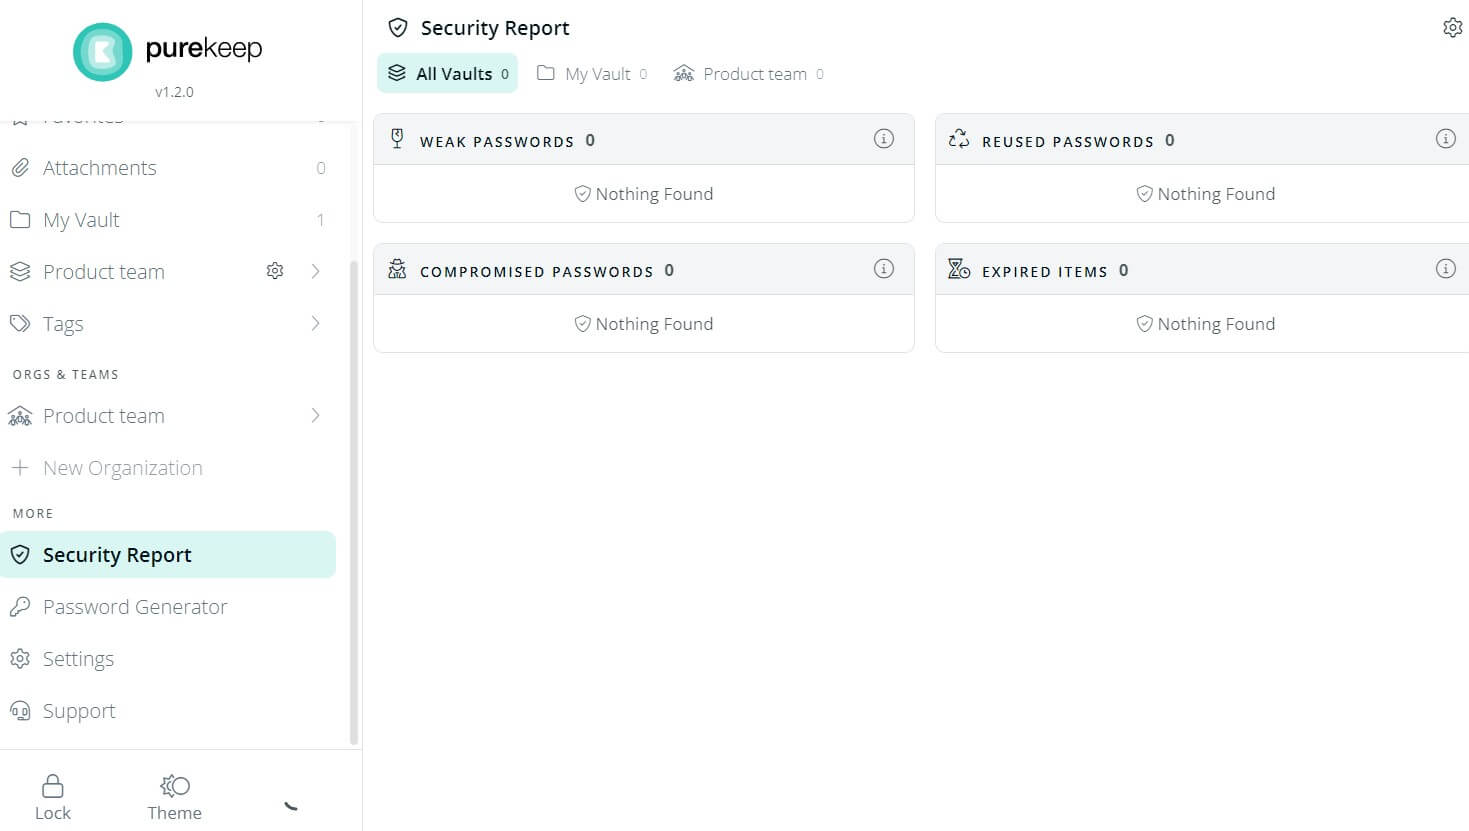Expand the Tags section
Image resolution: width=1469 pixels, height=831 pixels.
316,323
